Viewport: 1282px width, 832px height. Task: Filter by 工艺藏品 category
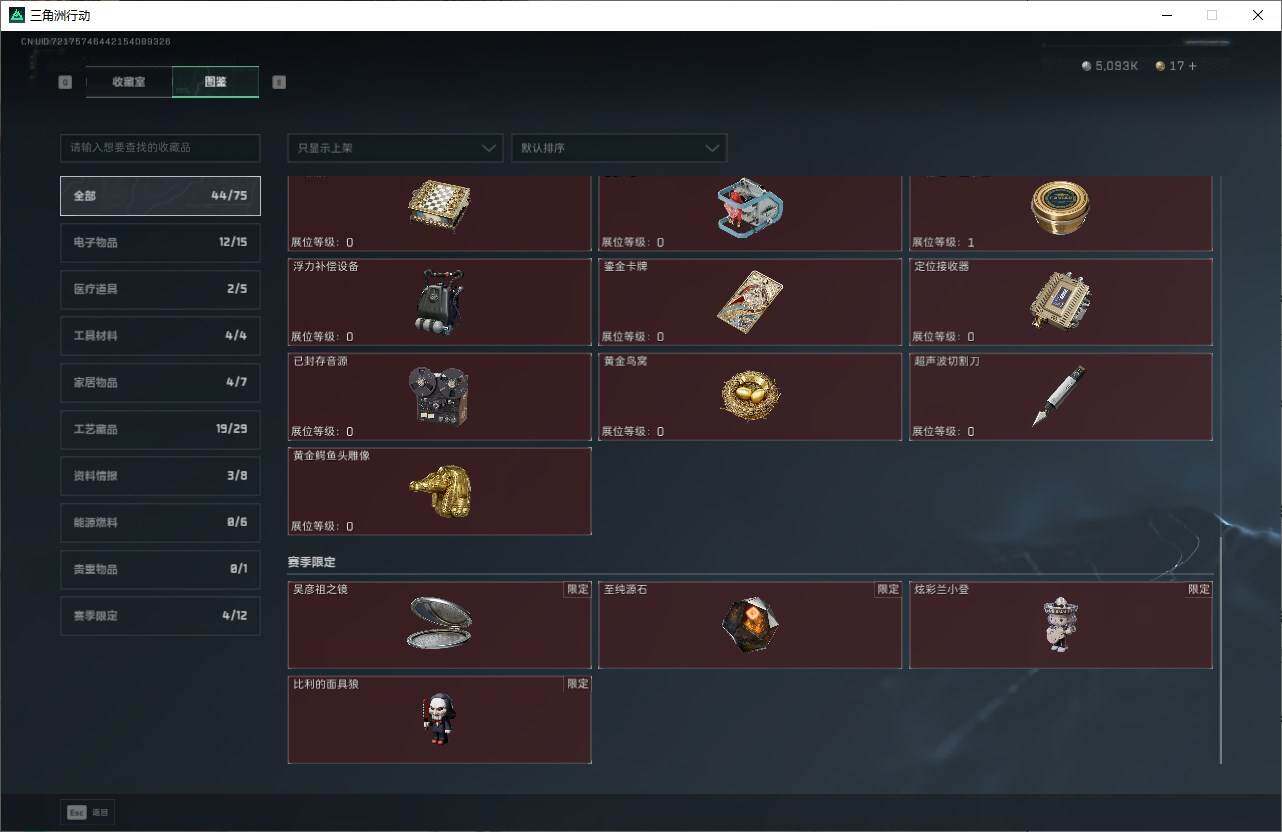pos(160,429)
